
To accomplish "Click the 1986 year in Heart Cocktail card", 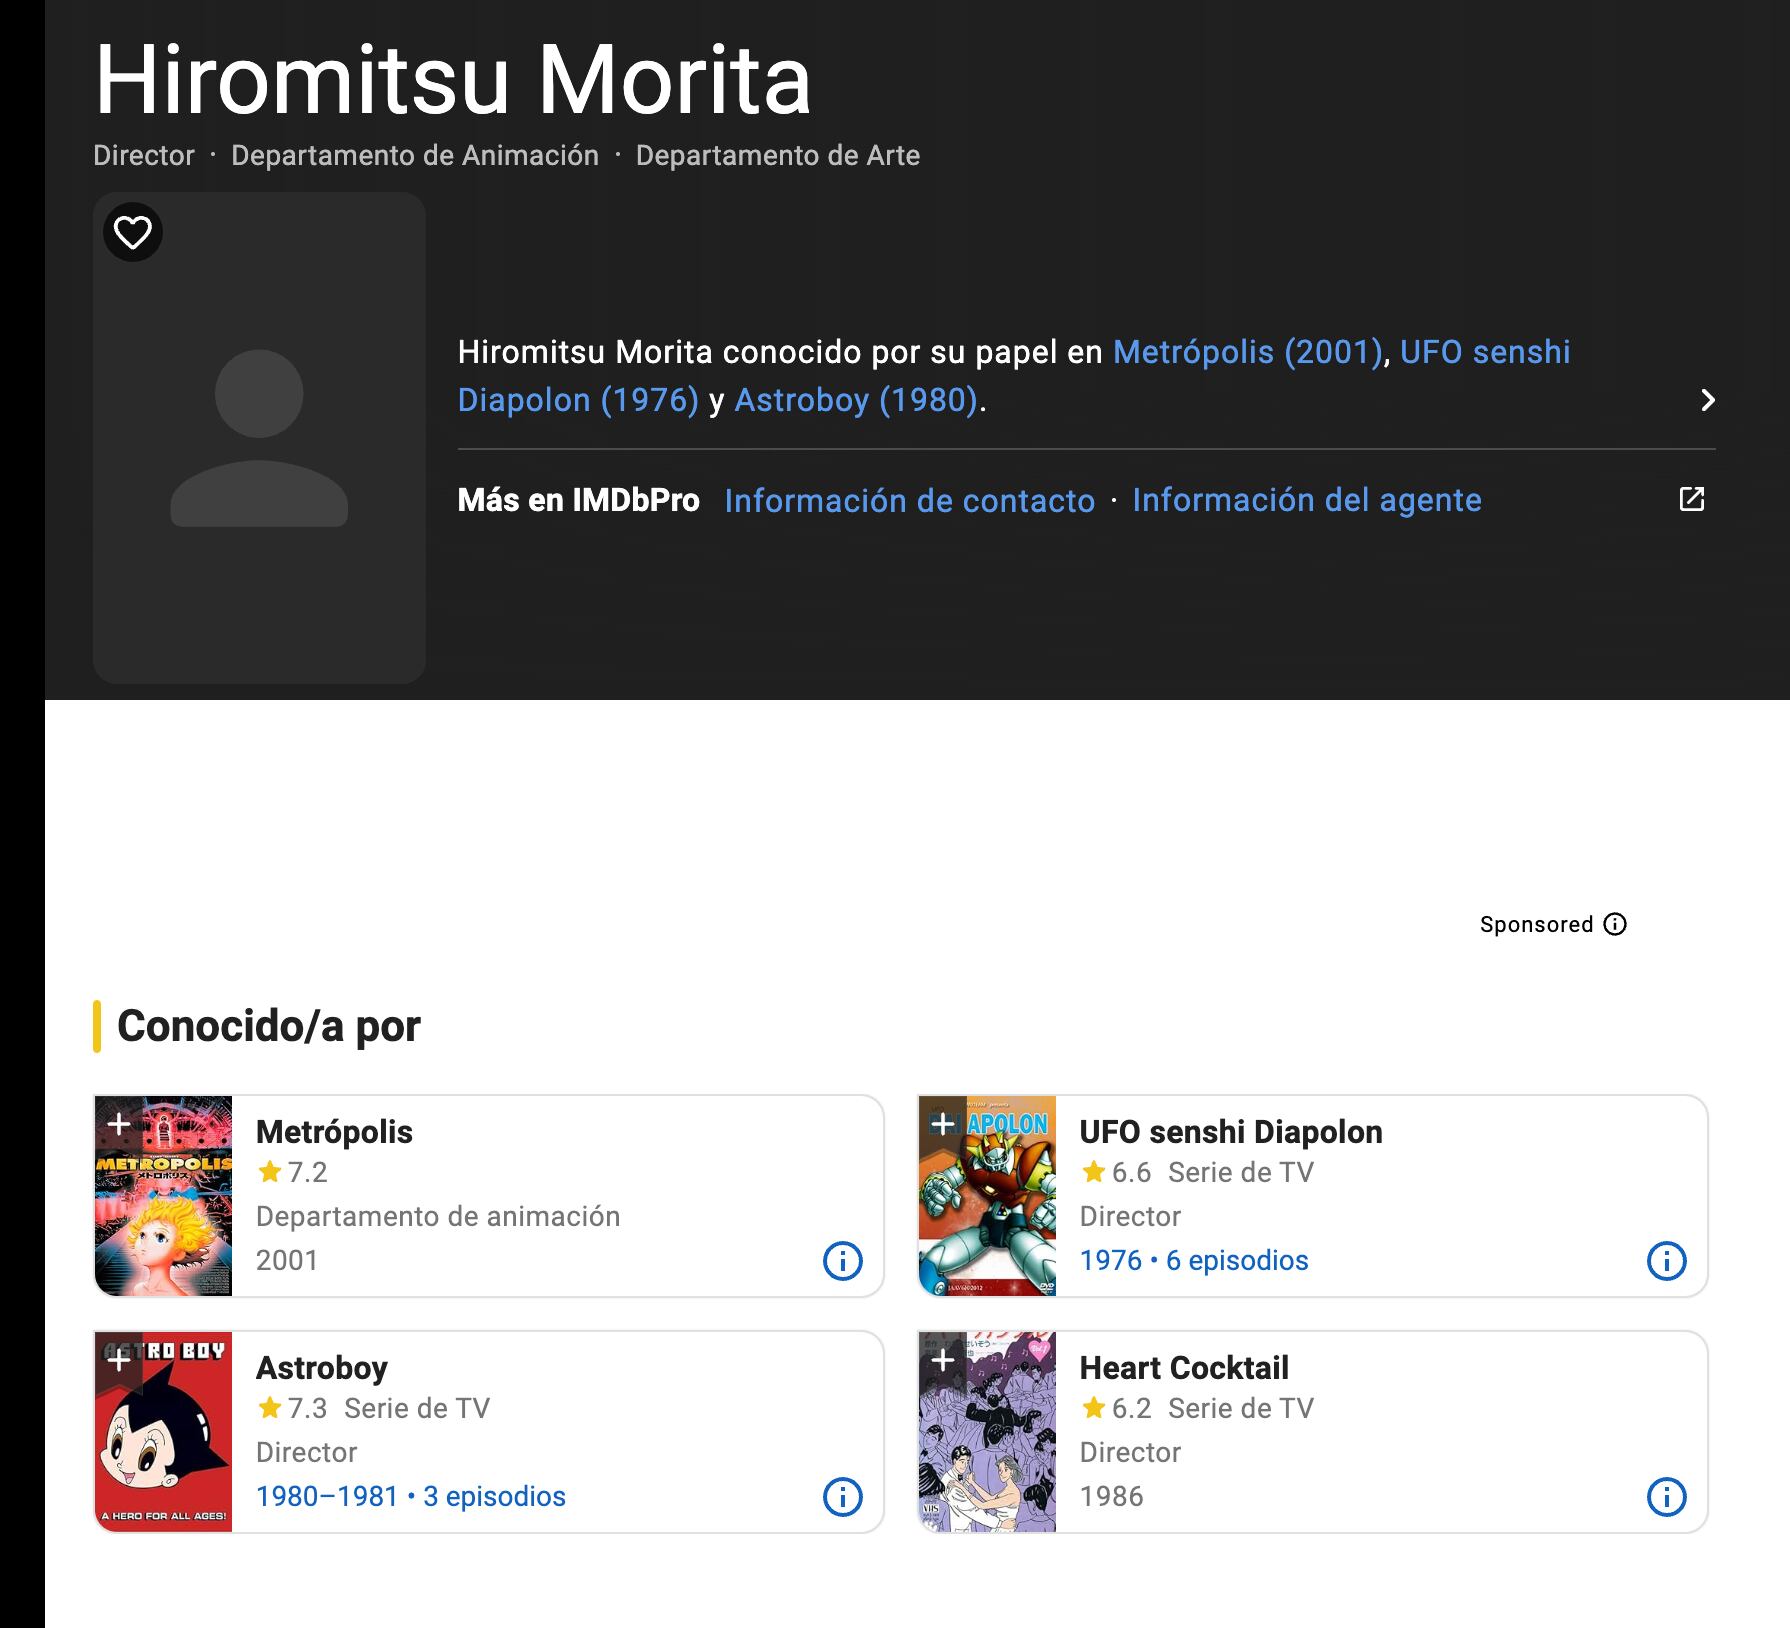I will pyautogui.click(x=1112, y=1496).
